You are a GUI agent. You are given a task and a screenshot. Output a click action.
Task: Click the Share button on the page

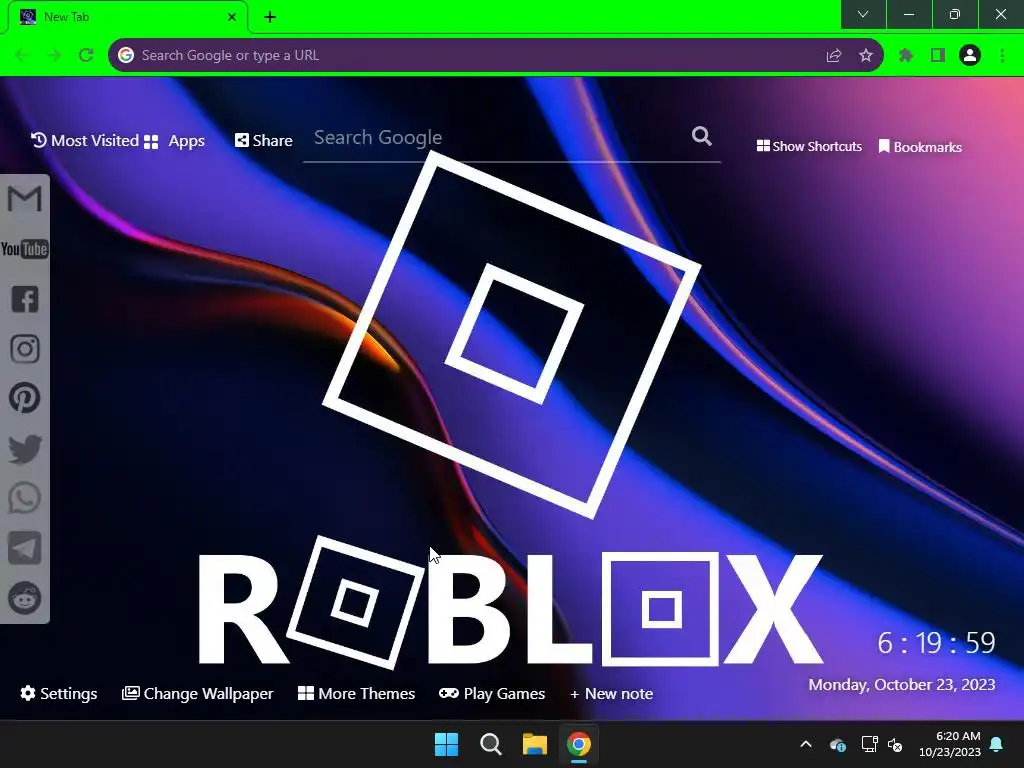264,140
